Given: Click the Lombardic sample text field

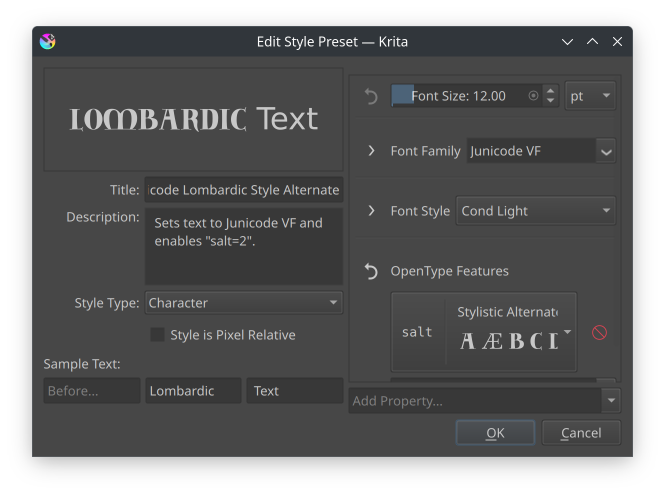Looking at the screenshot, I should [x=193, y=391].
